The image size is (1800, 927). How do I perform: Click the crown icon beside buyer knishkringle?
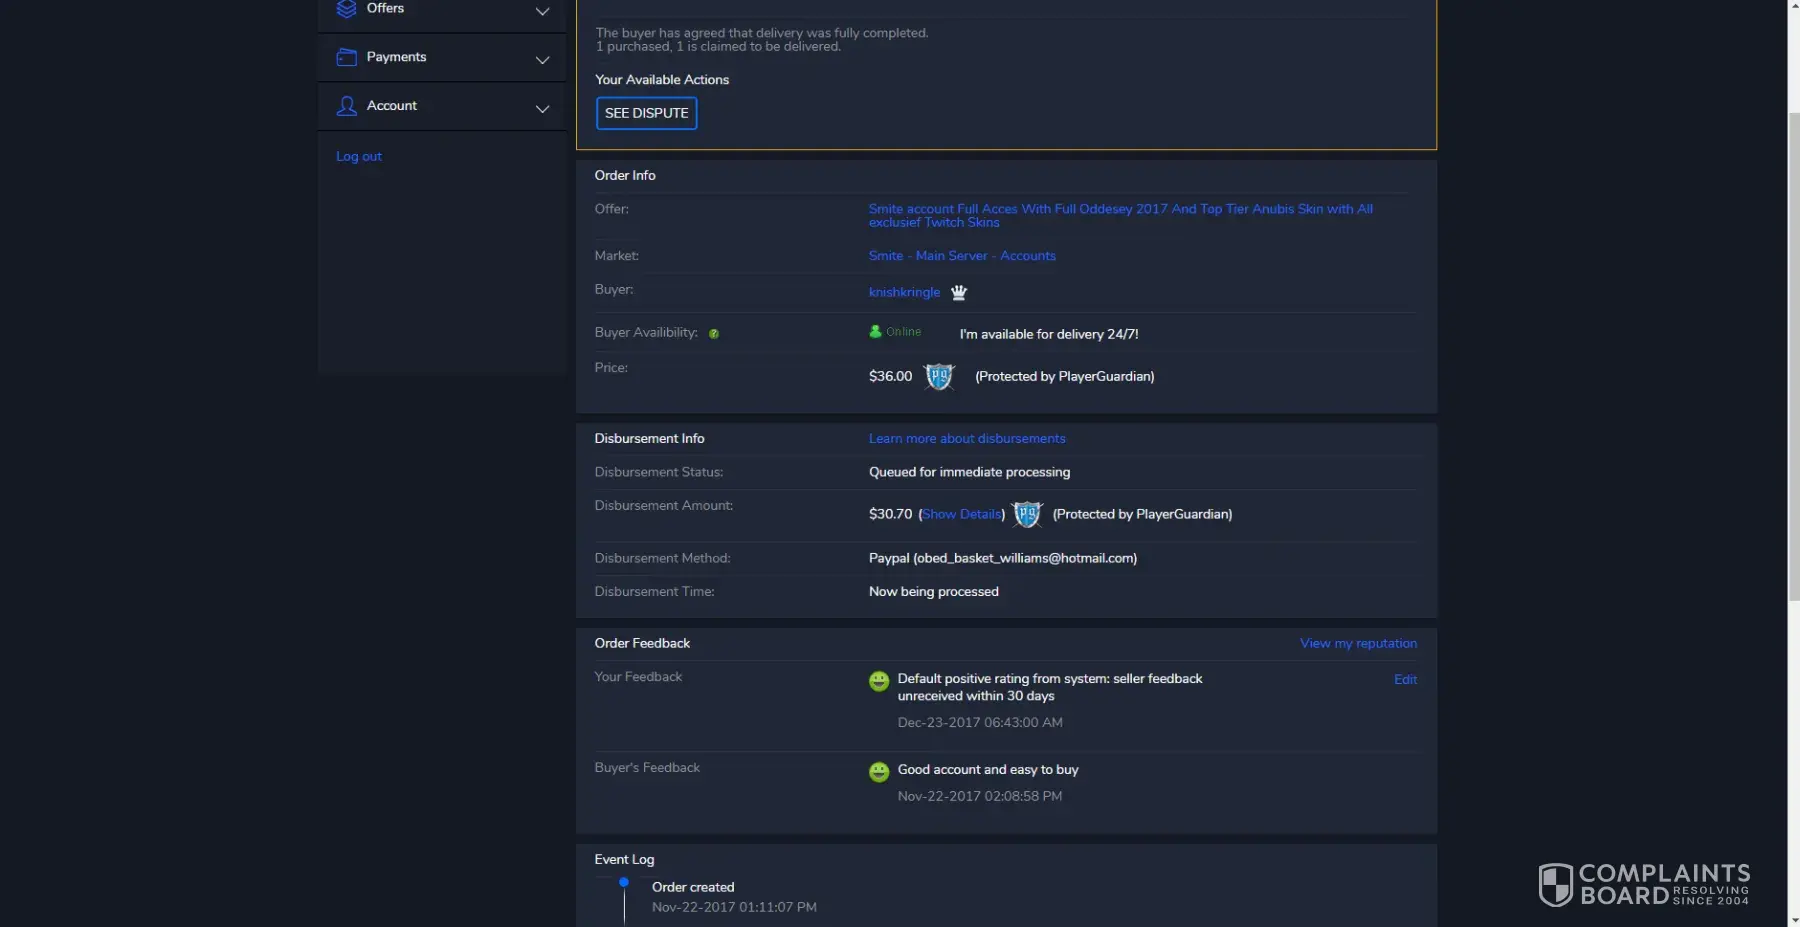pyautogui.click(x=959, y=292)
